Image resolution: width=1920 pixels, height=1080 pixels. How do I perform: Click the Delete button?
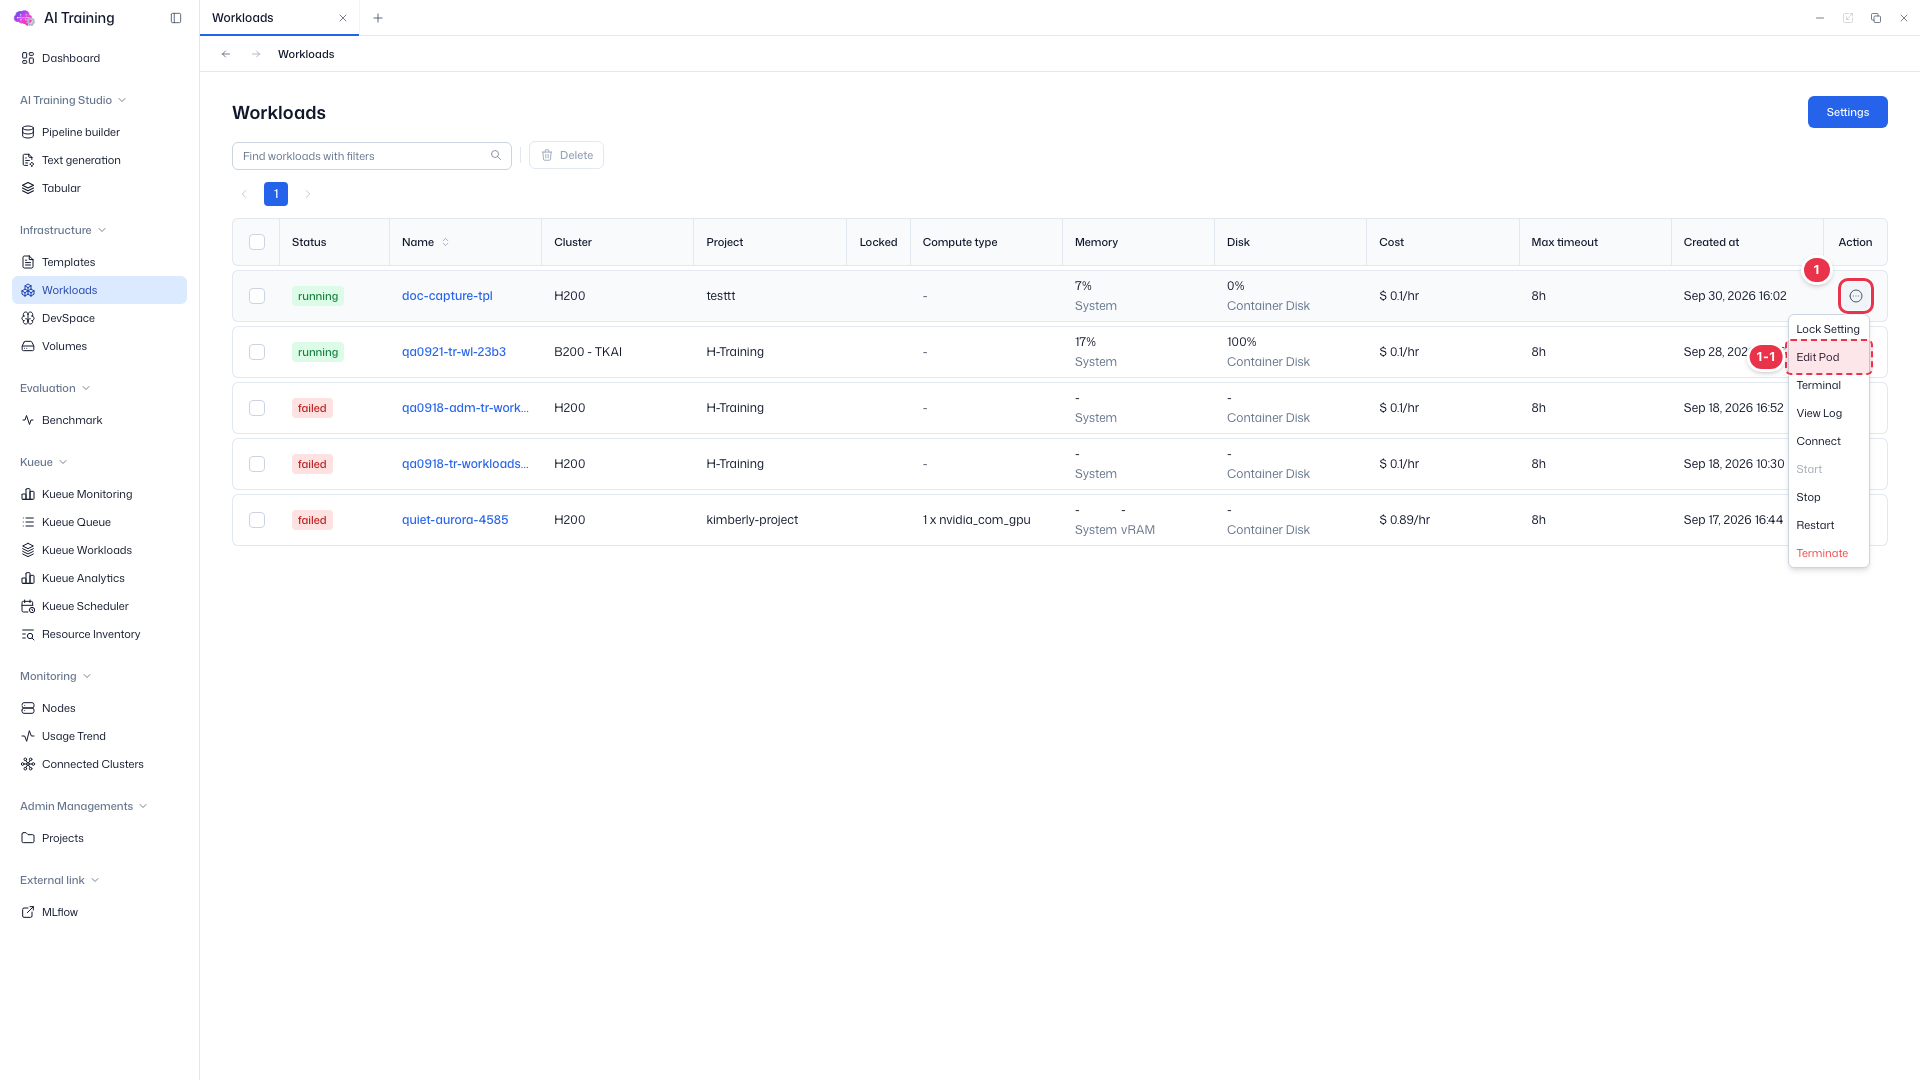coord(566,155)
